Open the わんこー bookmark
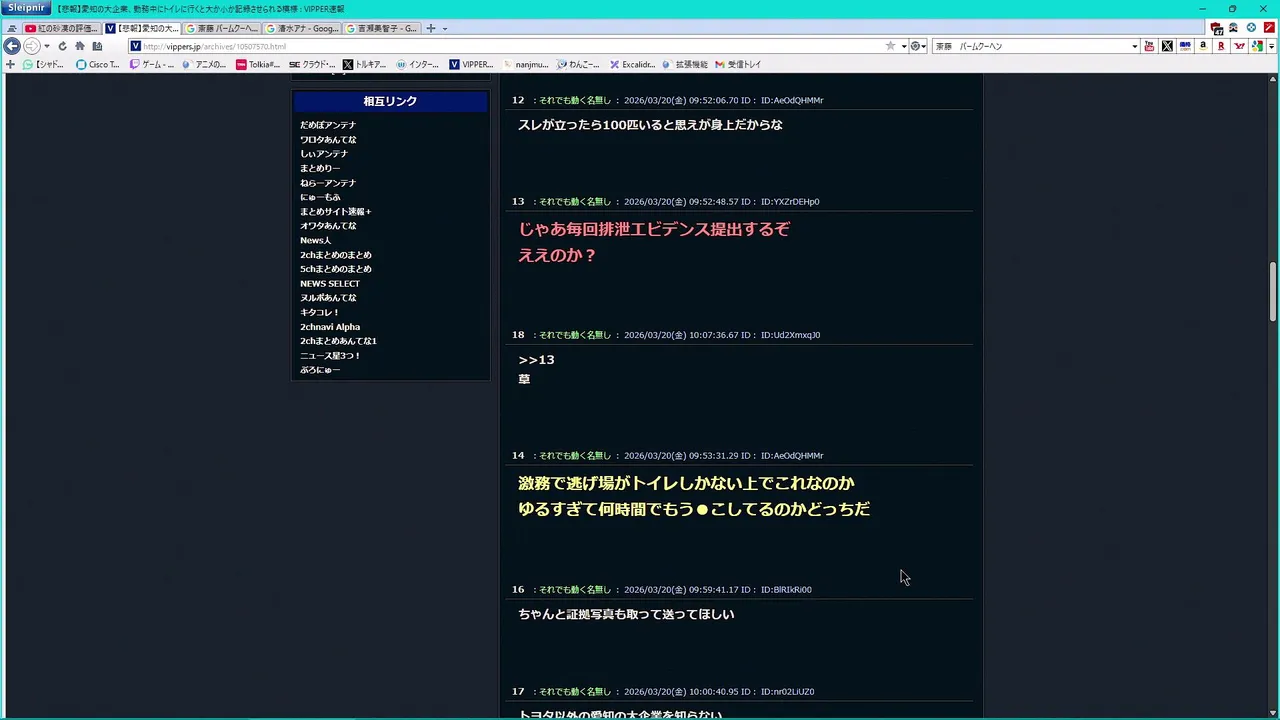The image size is (1280, 720). [x=578, y=64]
